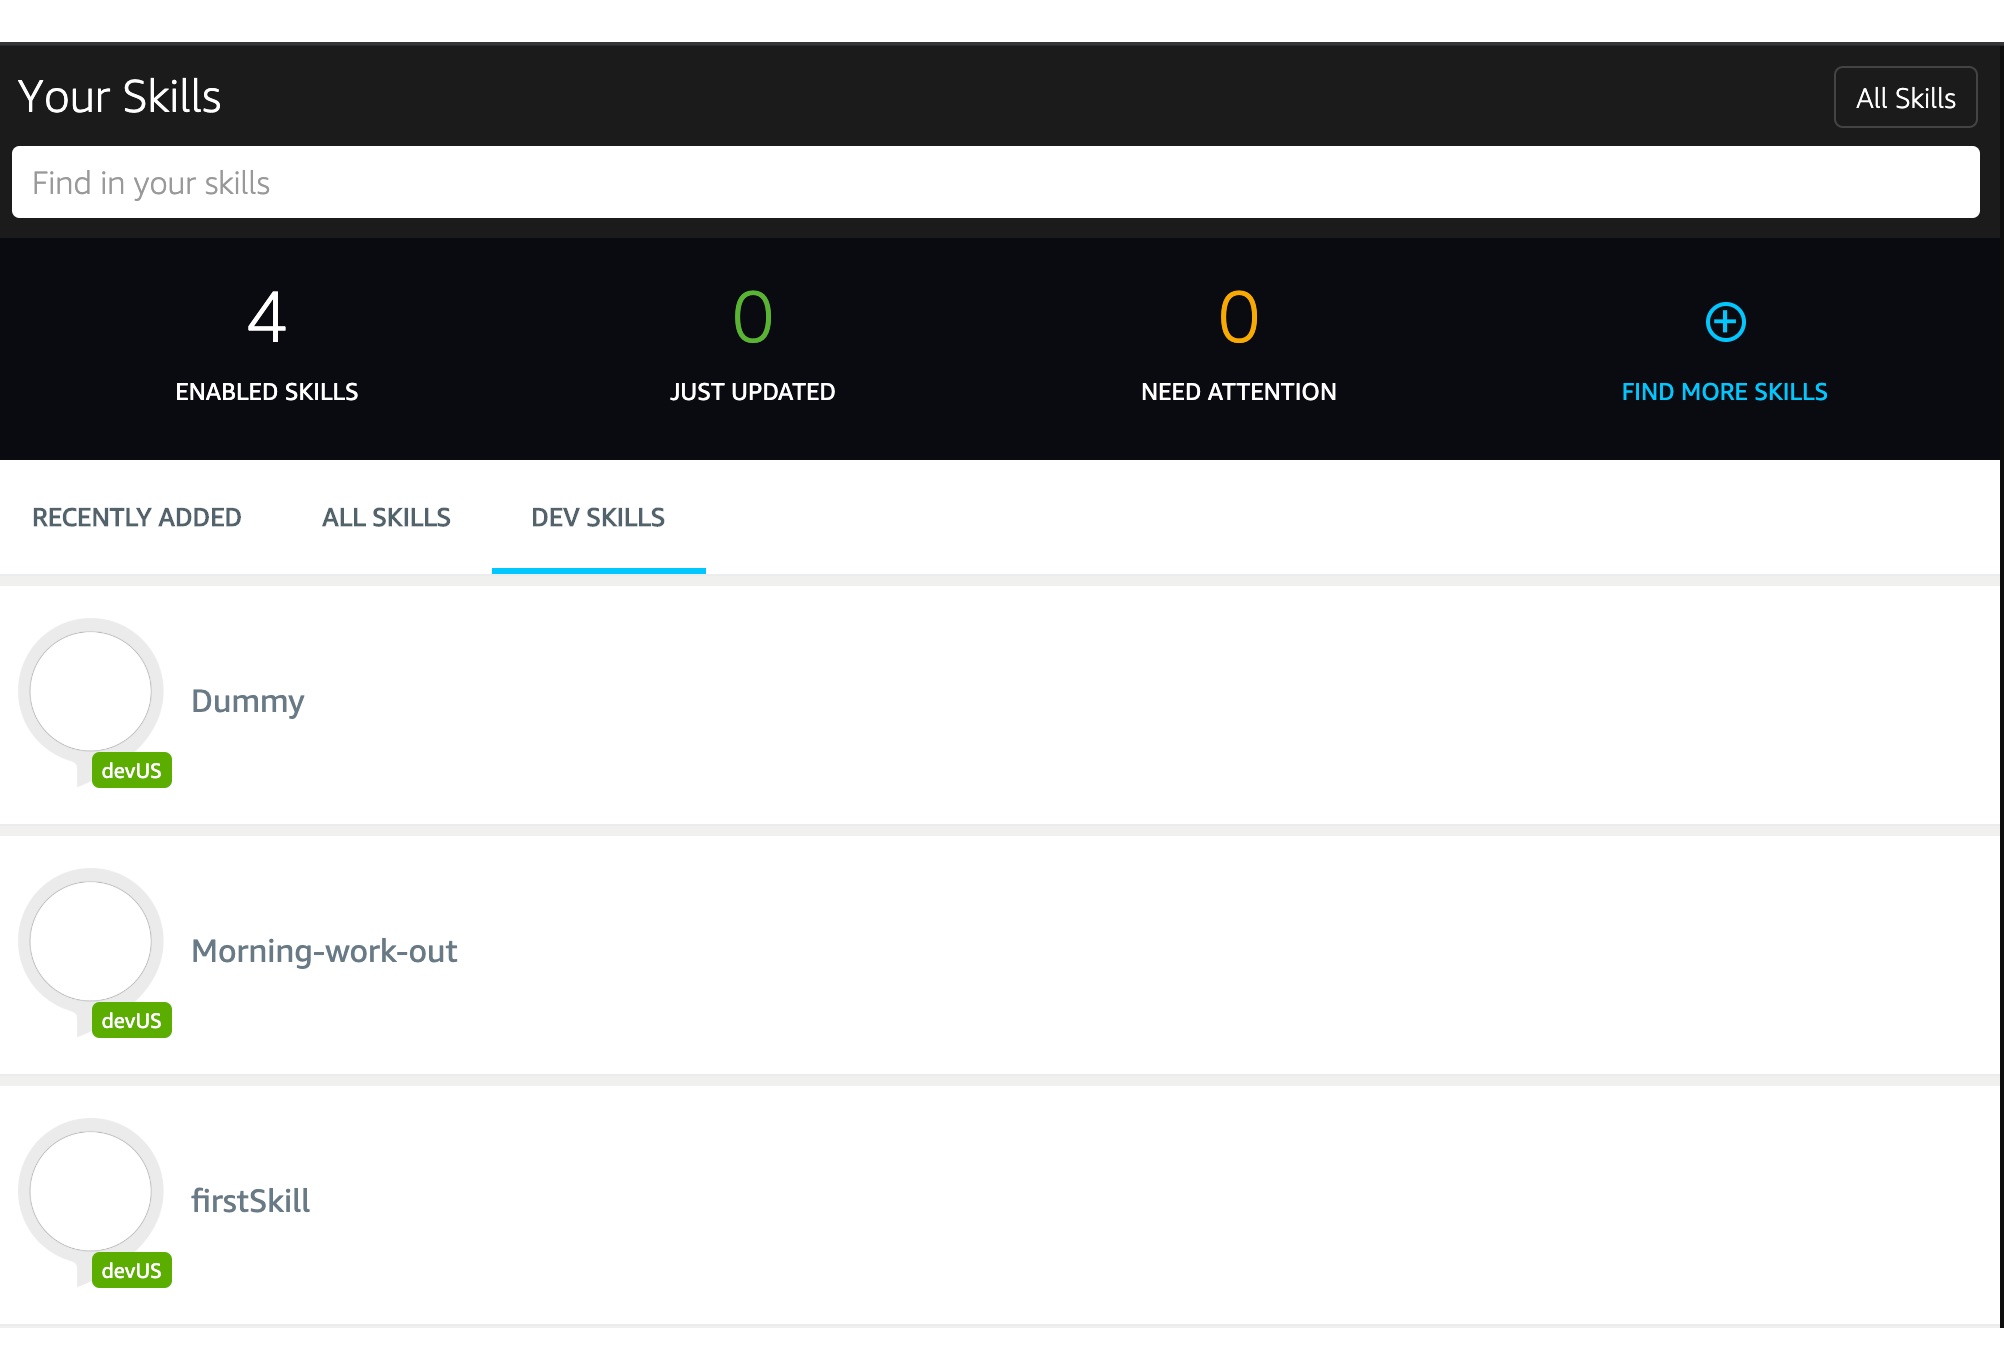Click devUS badge on firstSkill
This screenshot has height=1370, width=2004.
pyautogui.click(x=132, y=1270)
